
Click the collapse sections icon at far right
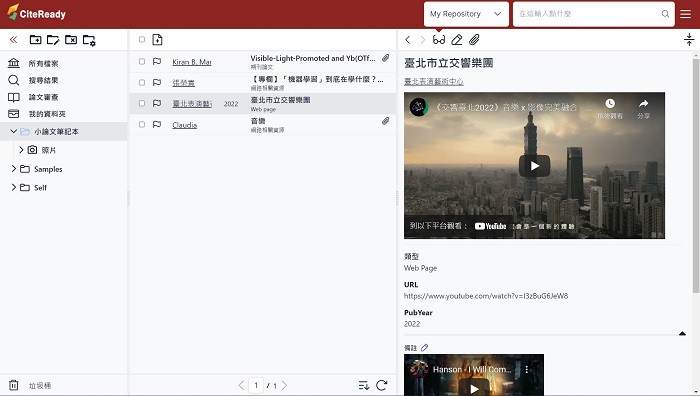[689, 40]
